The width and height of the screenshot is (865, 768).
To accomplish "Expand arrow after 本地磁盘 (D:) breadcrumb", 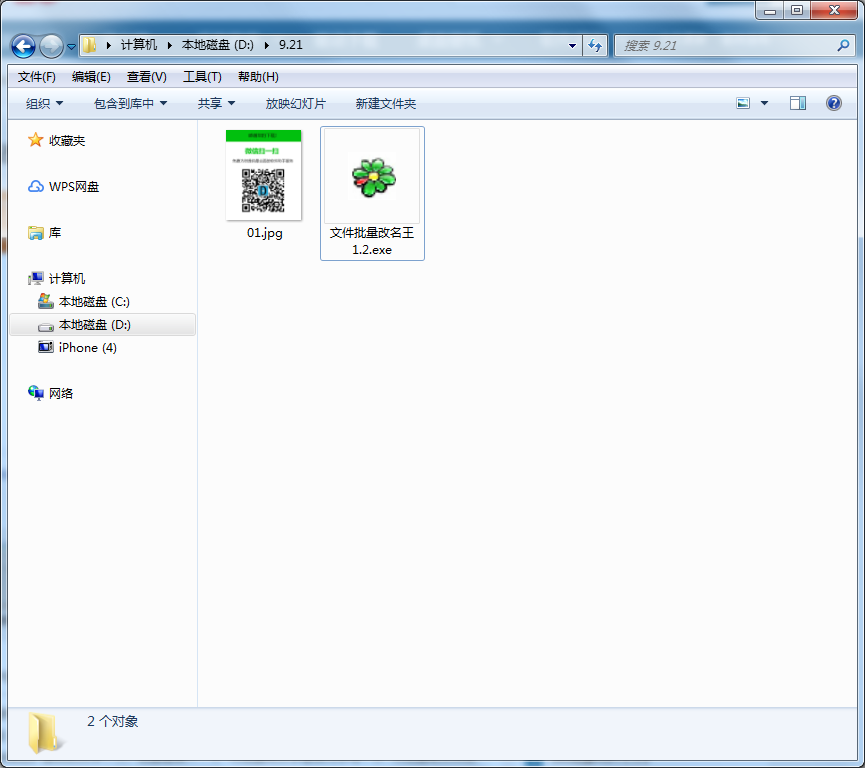I will point(266,45).
